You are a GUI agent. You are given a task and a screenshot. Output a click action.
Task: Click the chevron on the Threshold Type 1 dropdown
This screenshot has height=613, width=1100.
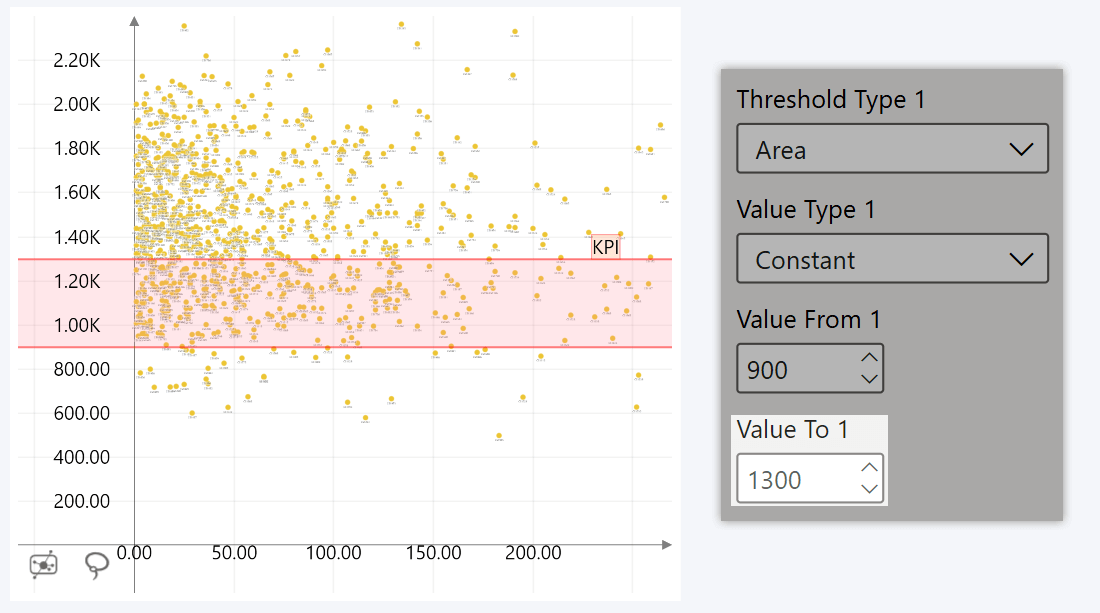[x=1022, y=148]
